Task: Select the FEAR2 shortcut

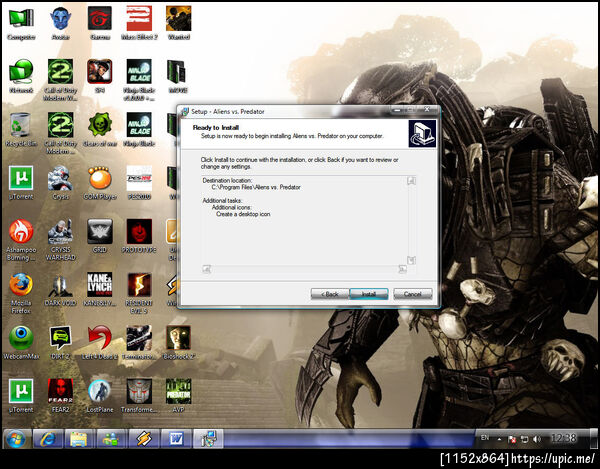Action: (x=60, y=396)
